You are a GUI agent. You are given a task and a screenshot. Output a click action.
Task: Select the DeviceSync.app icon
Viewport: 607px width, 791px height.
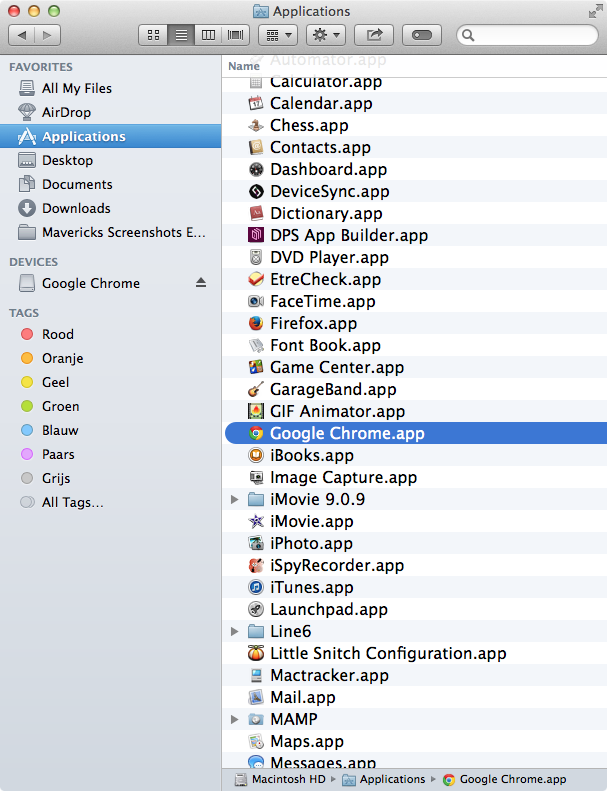[x=256, y=191]
